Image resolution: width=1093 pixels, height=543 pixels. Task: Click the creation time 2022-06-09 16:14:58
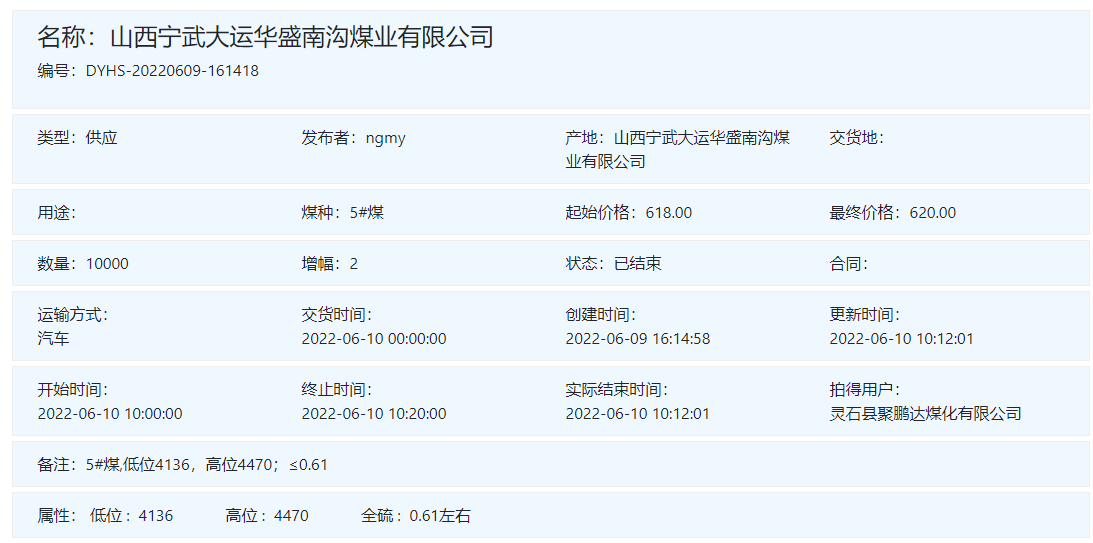click(x=637, y=339)
